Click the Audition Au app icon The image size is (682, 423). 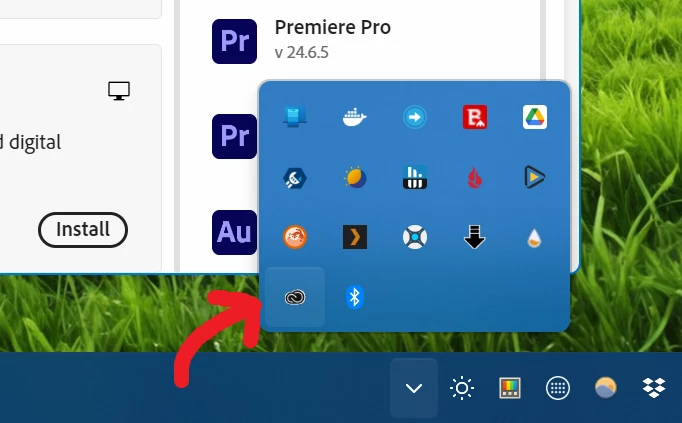tap(234, 233)
